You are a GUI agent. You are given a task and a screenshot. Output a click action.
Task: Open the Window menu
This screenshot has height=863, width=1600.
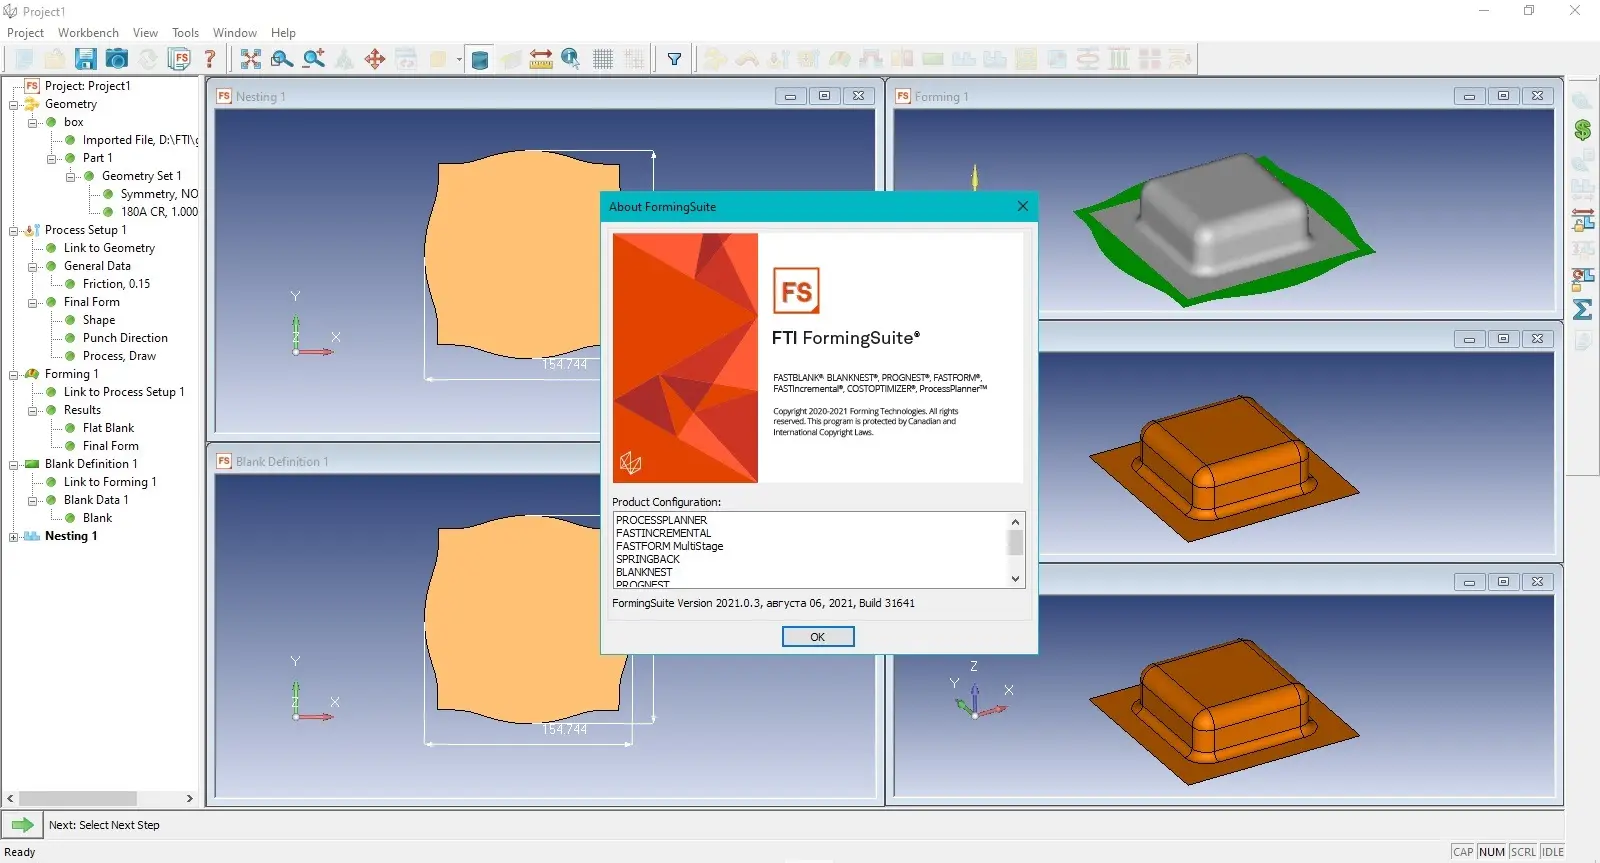(235, 33)
